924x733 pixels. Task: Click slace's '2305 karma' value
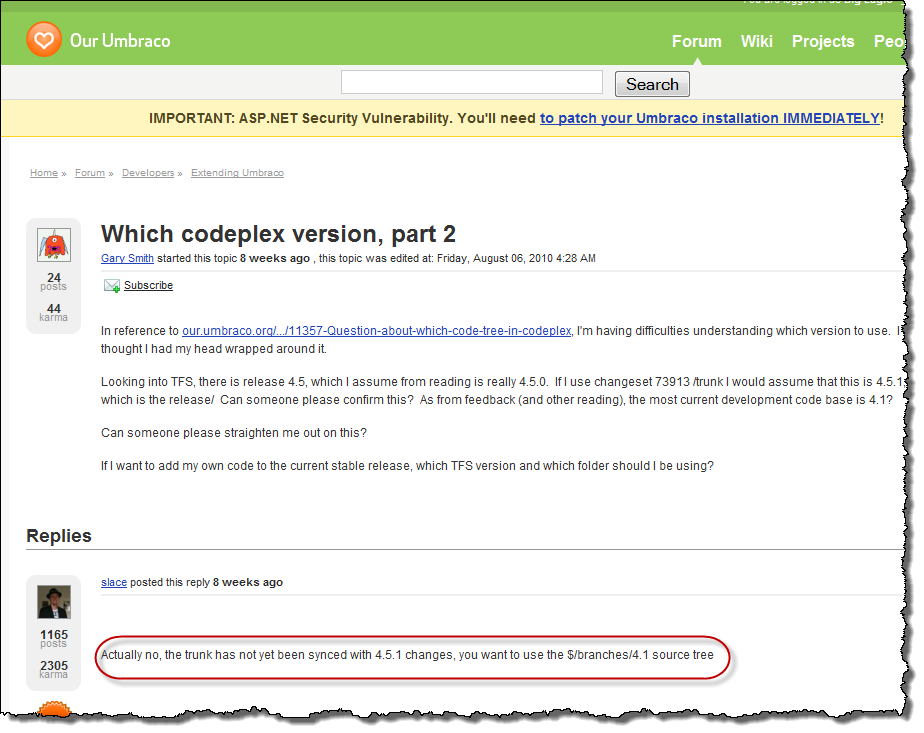[54, 669]
